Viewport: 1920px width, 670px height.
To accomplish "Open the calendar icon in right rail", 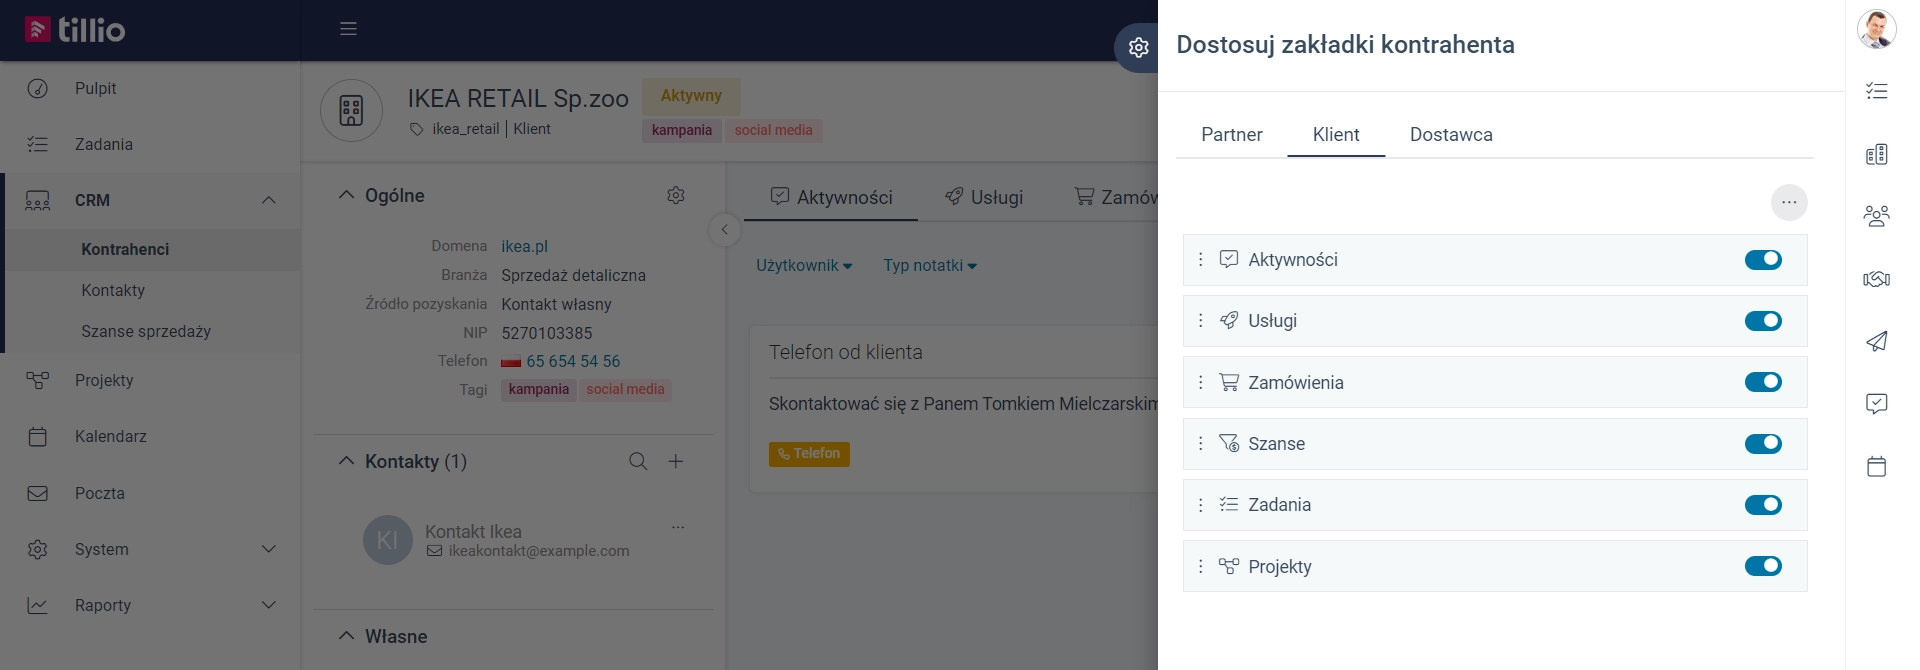I will click(1877, 466).
